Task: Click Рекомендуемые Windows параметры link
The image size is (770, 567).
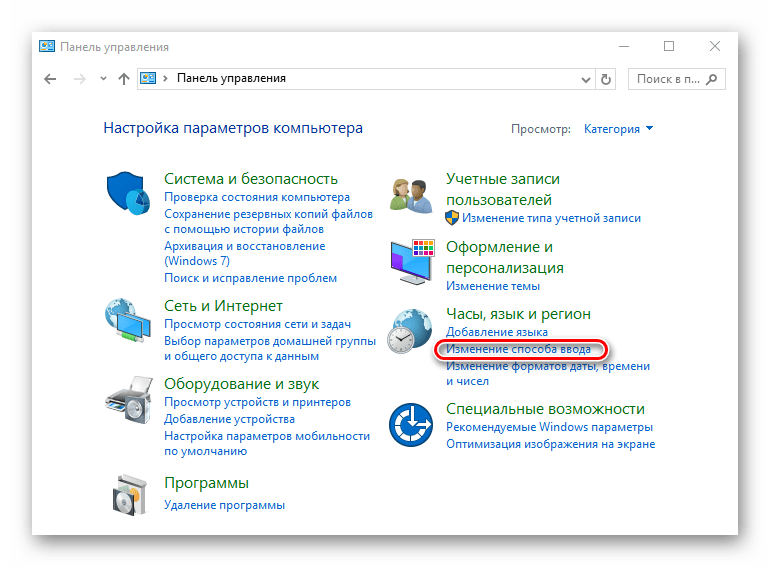Action: (550, 427)
